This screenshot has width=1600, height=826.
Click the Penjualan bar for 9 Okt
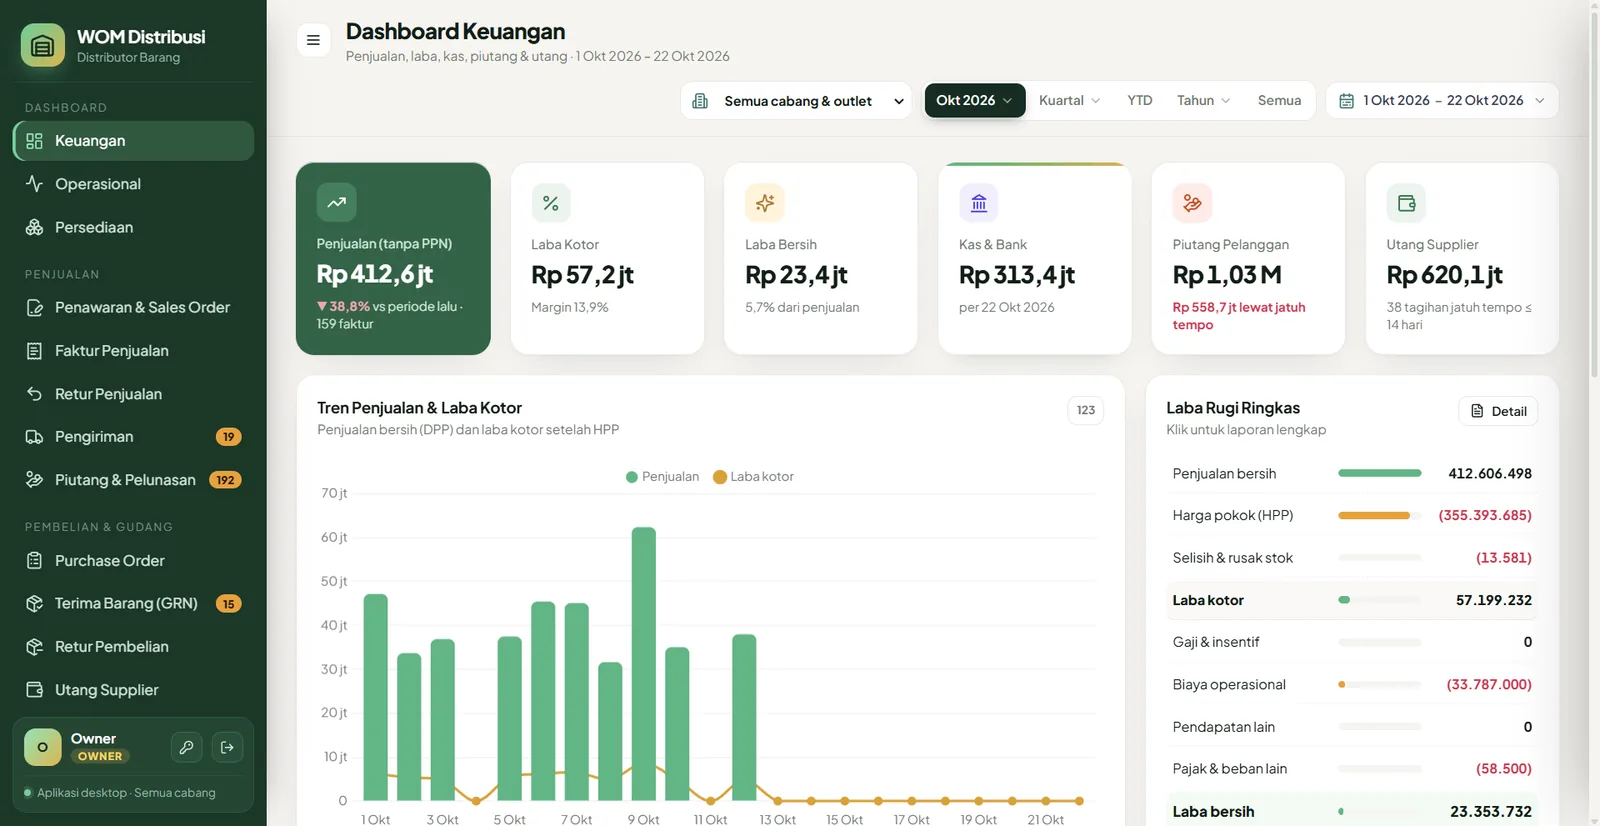click(644, 663)
